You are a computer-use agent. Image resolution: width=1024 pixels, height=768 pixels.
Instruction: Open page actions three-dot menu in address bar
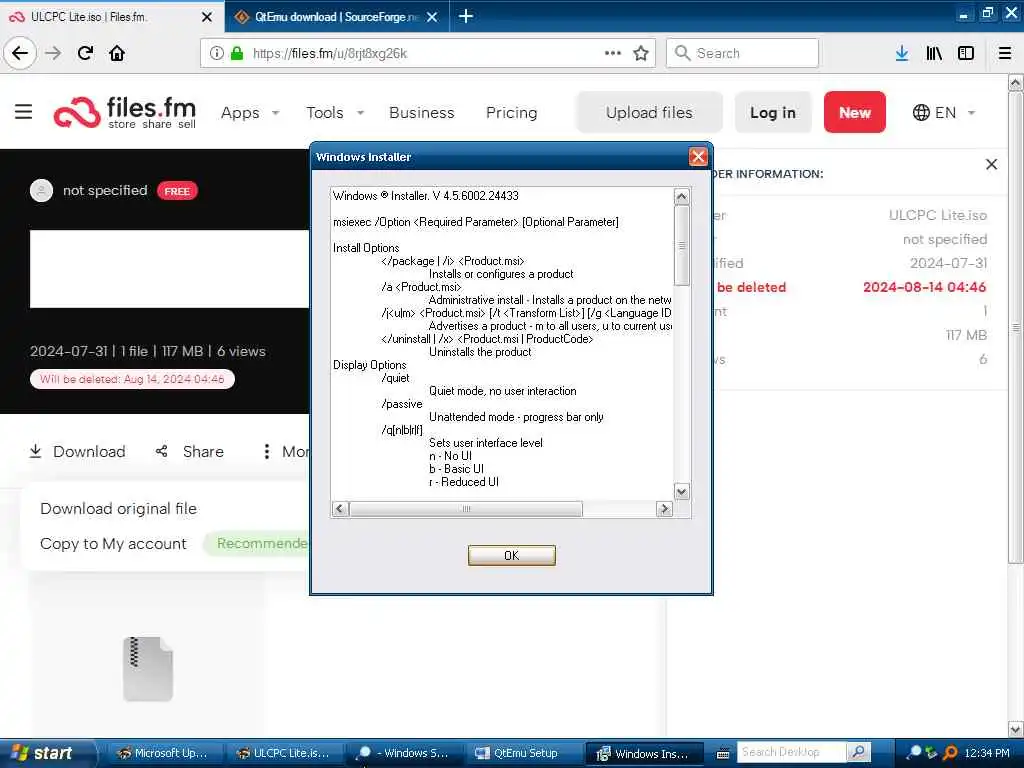click(613, 53)
